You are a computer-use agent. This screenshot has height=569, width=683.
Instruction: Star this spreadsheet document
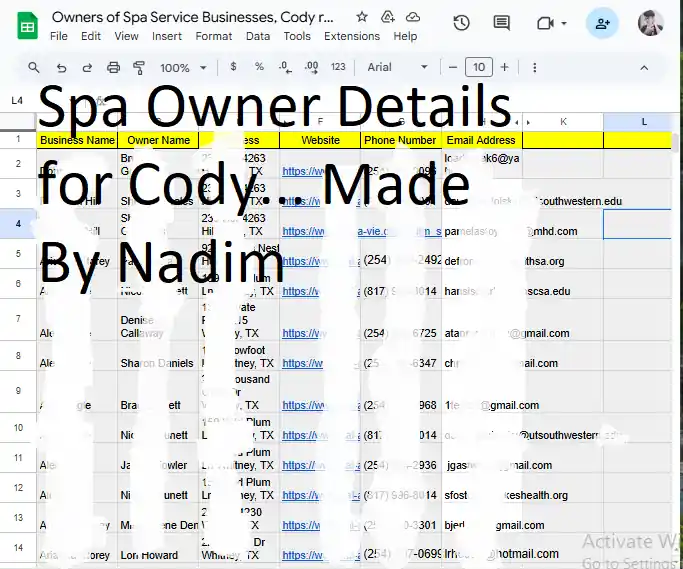[x=362, y=17]
